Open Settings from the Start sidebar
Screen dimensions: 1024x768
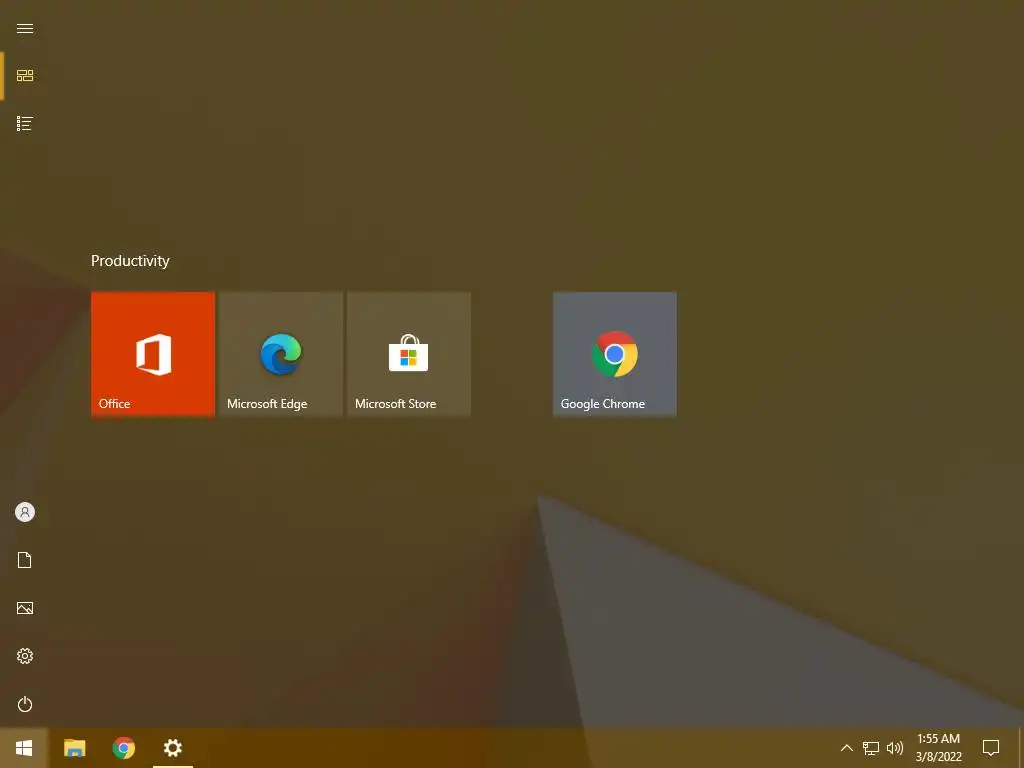[x=25, y=656]
